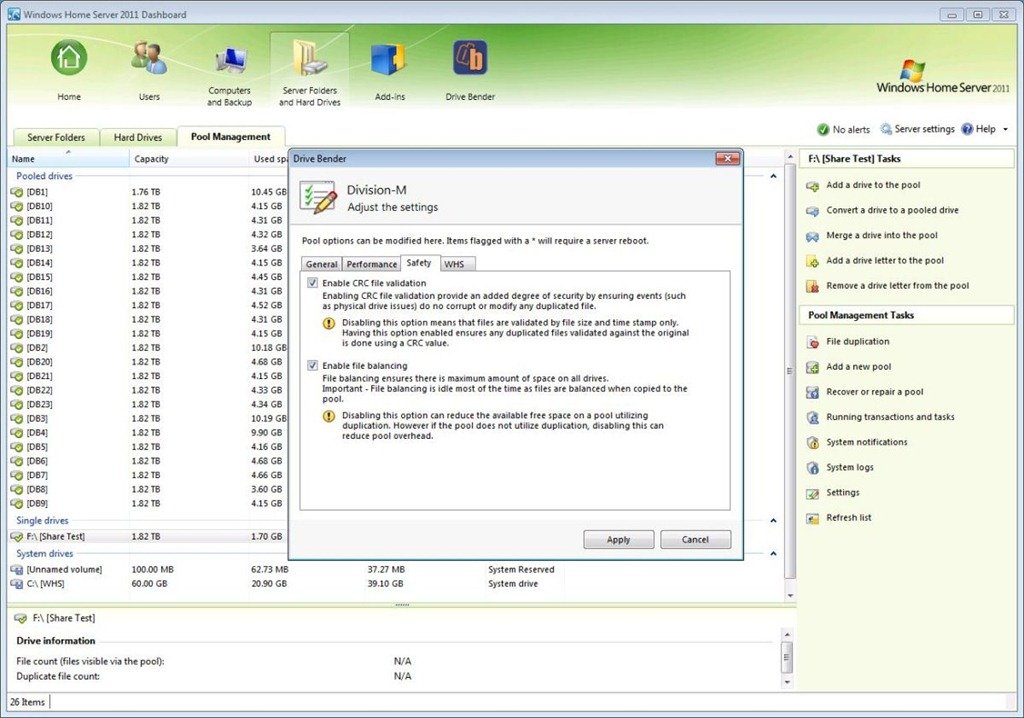
Task: Open Computers and Backup section icon
Action: click(x=230, y=61)
